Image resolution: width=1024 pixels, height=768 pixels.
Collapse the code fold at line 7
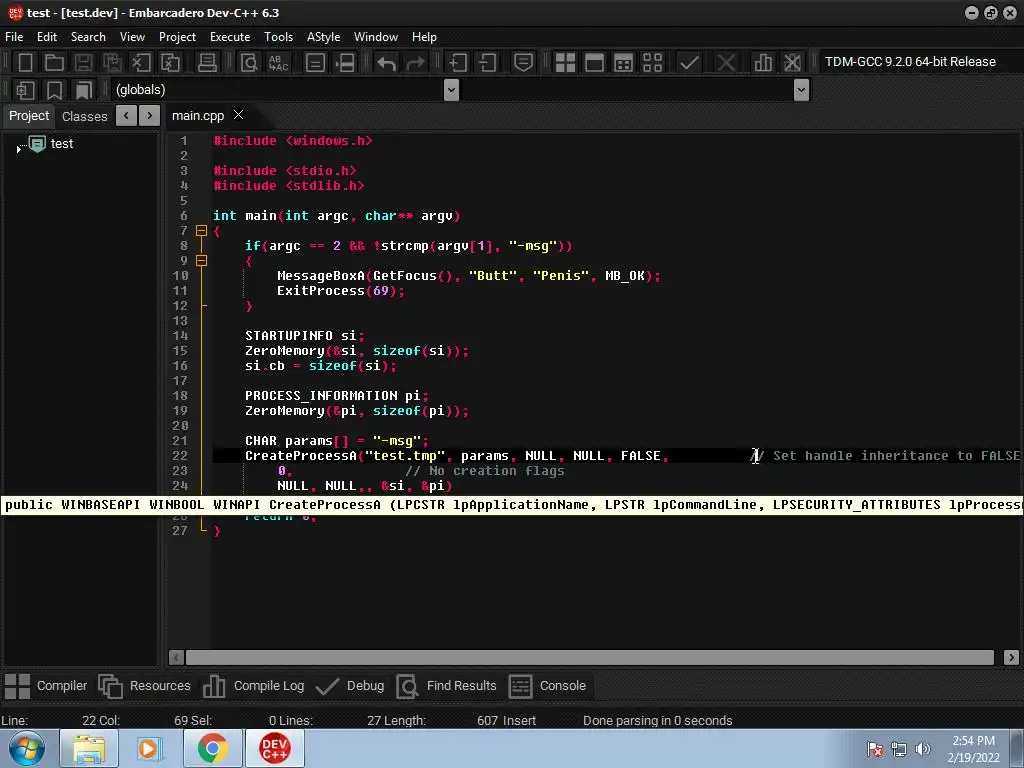pos(202,231)
